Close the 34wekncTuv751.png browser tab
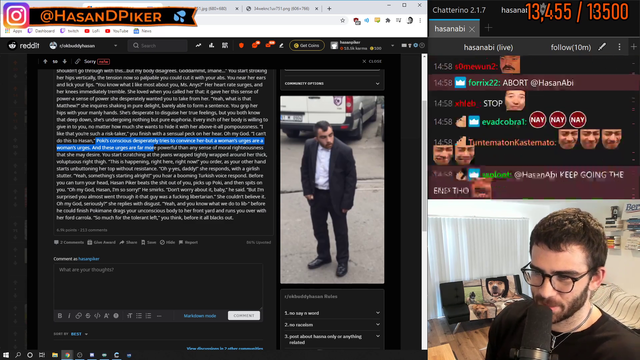This screenshot has width=640, height=360. click(x=316, y=9)
